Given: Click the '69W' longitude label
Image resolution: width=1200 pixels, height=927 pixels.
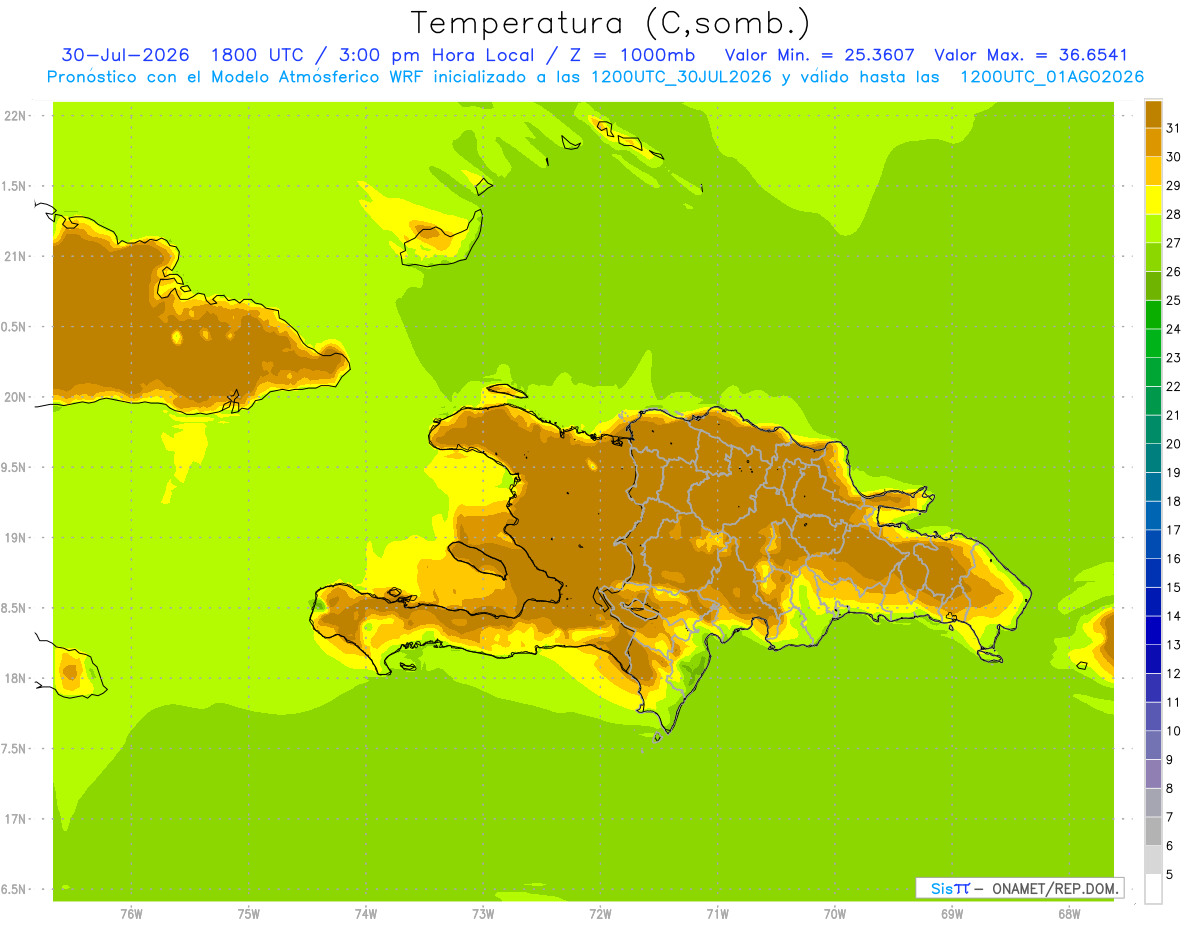Looking at the screenshot, I should click(x=952, y=914).
